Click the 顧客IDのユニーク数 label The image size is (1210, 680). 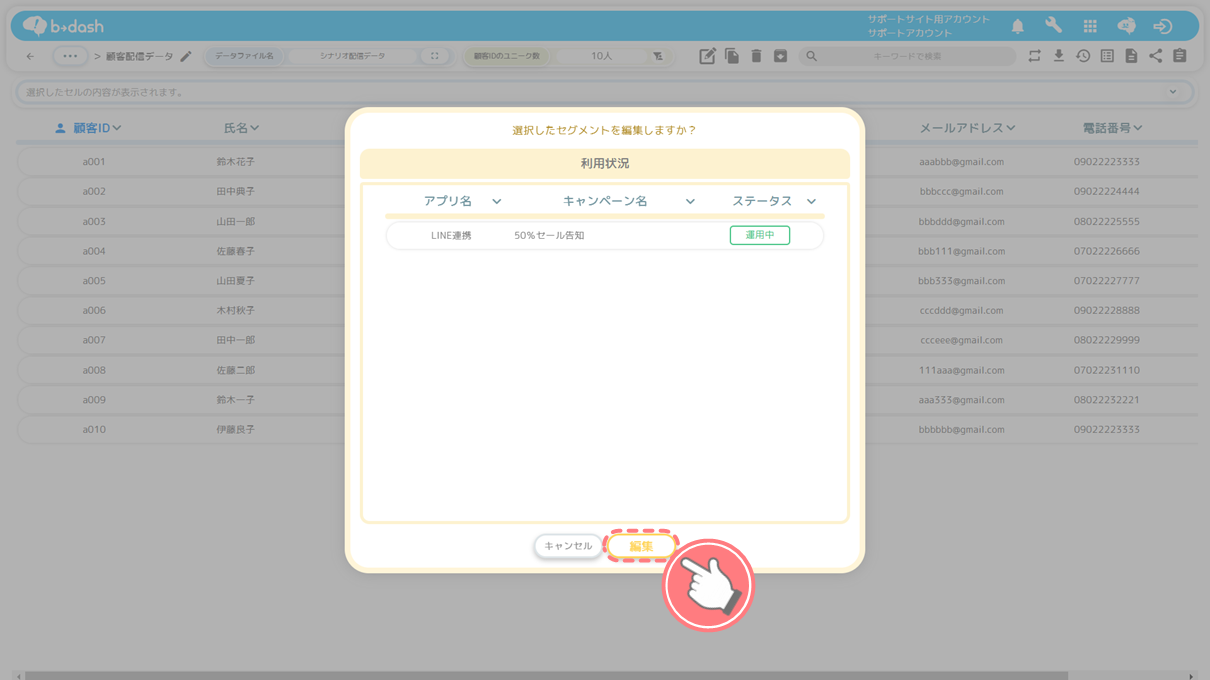click(507, 56)
